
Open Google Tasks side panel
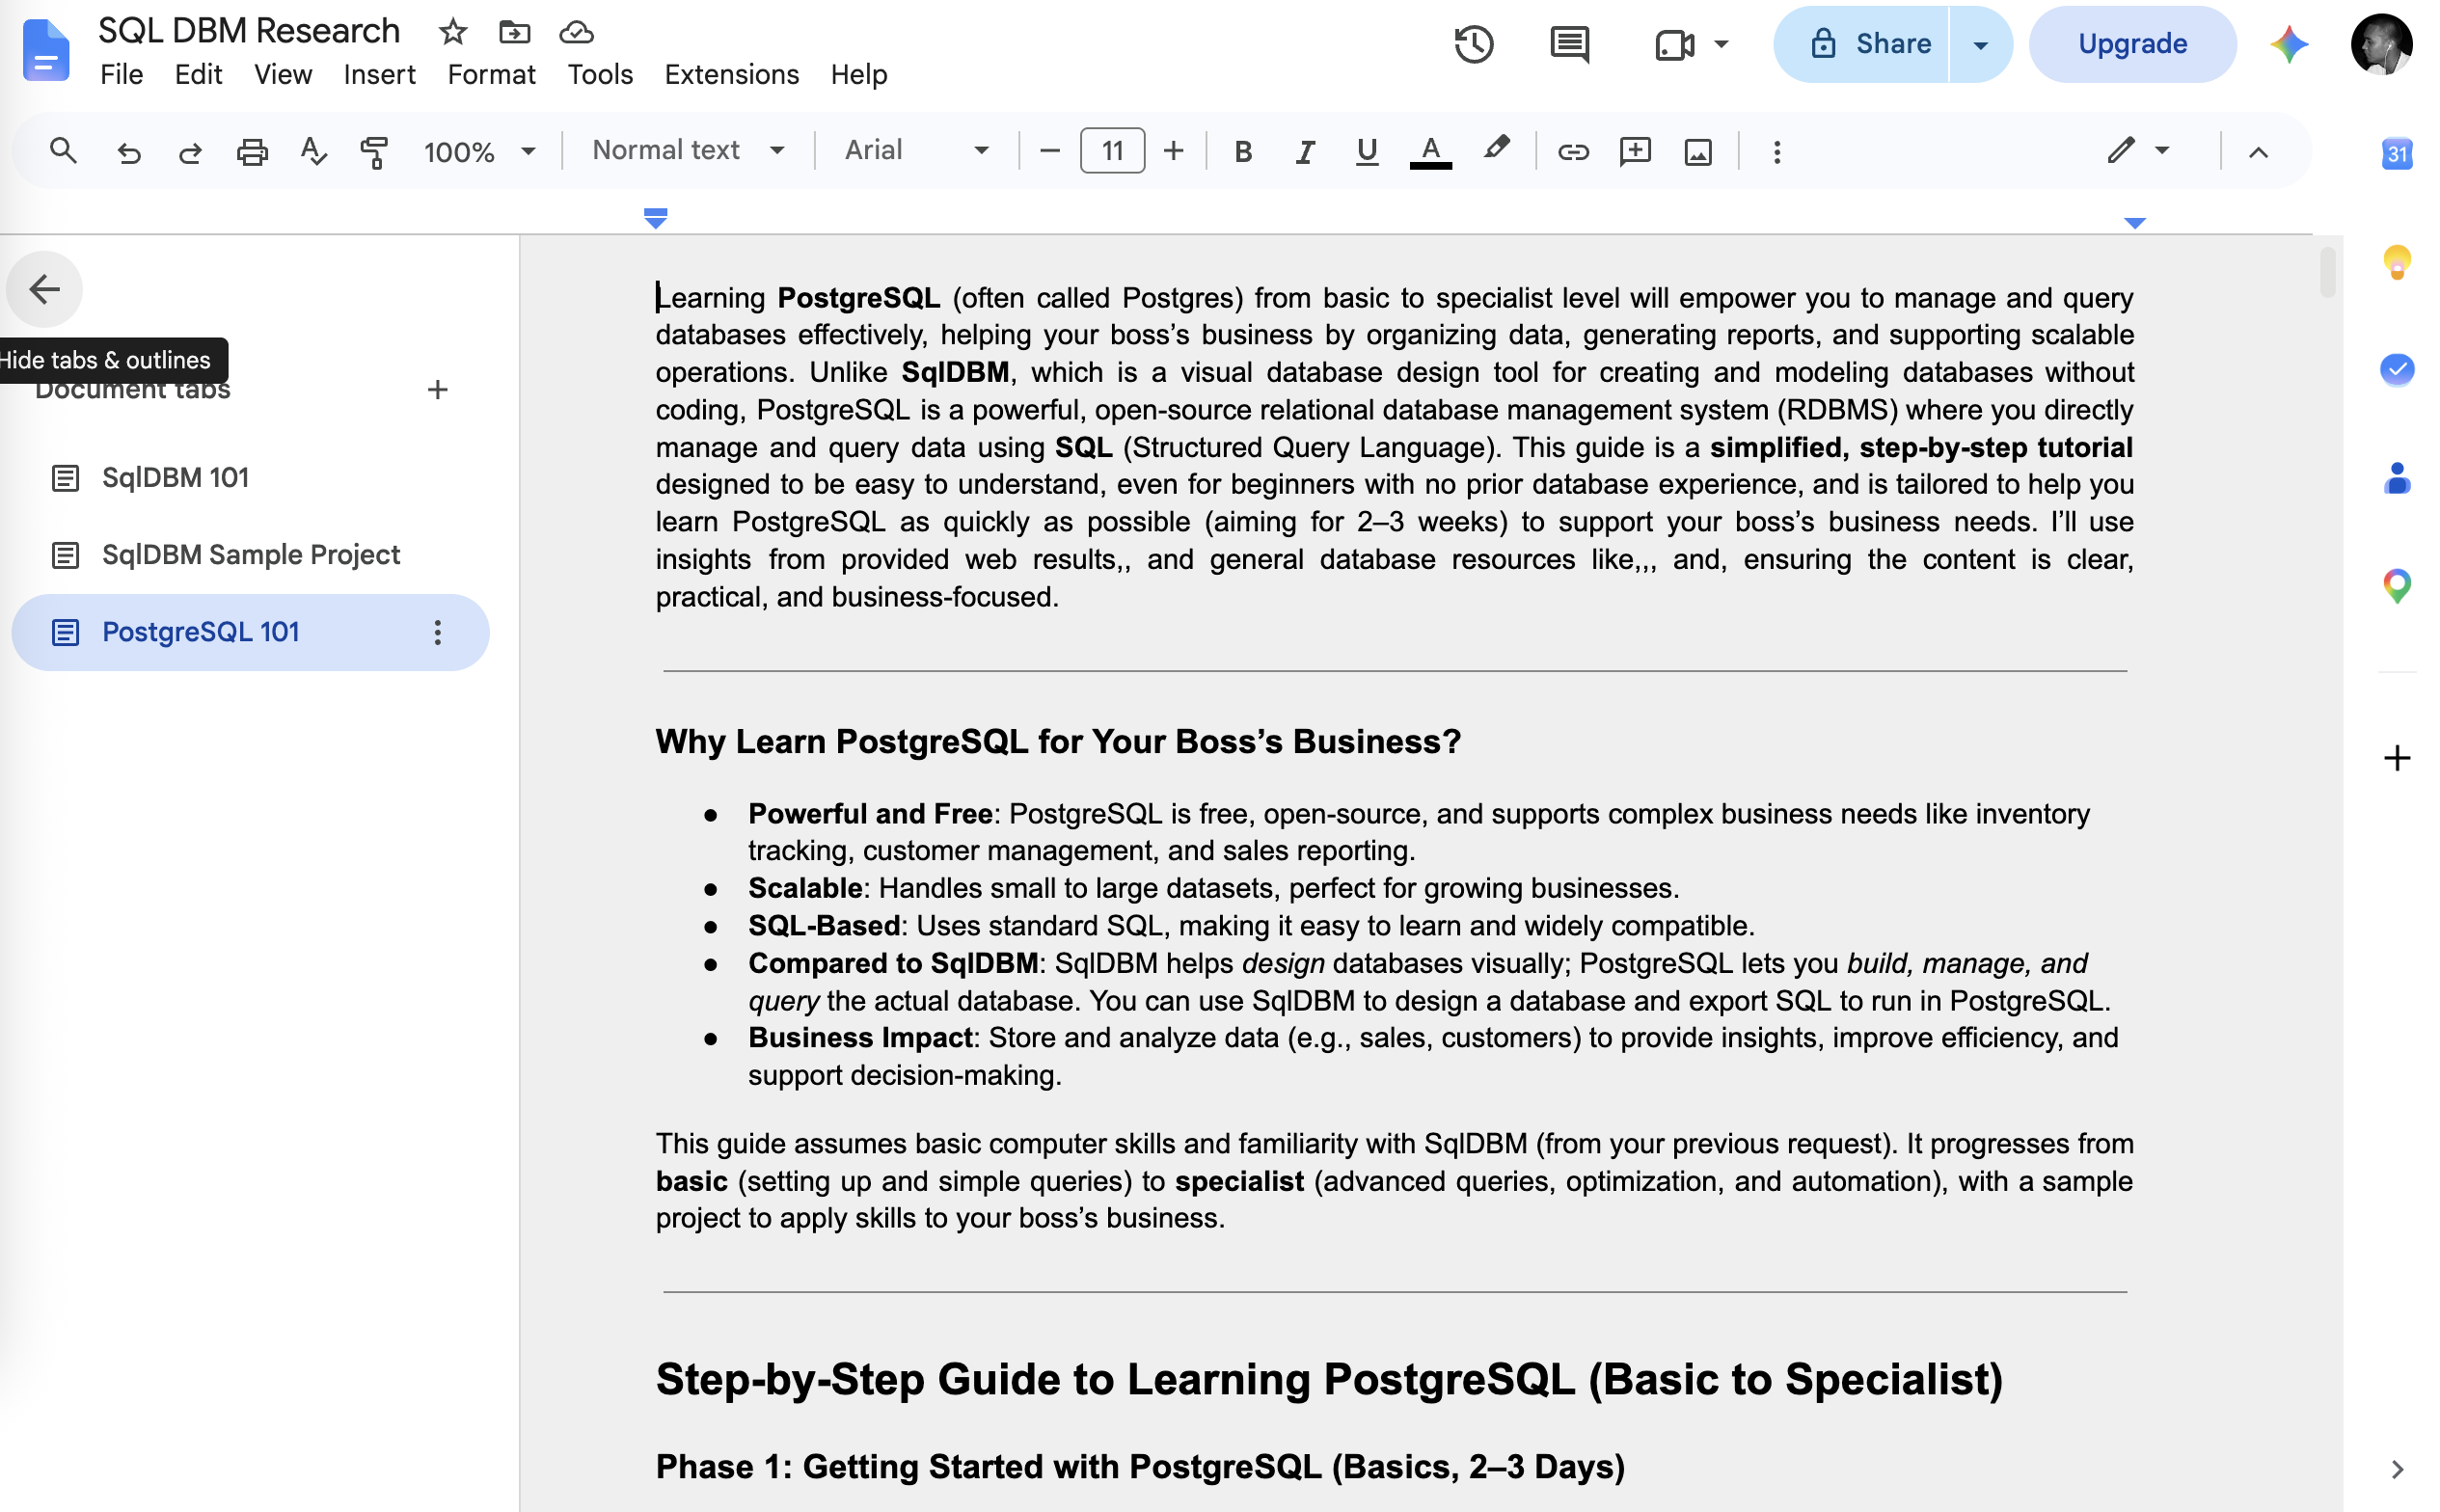[x=2396, y=370]
